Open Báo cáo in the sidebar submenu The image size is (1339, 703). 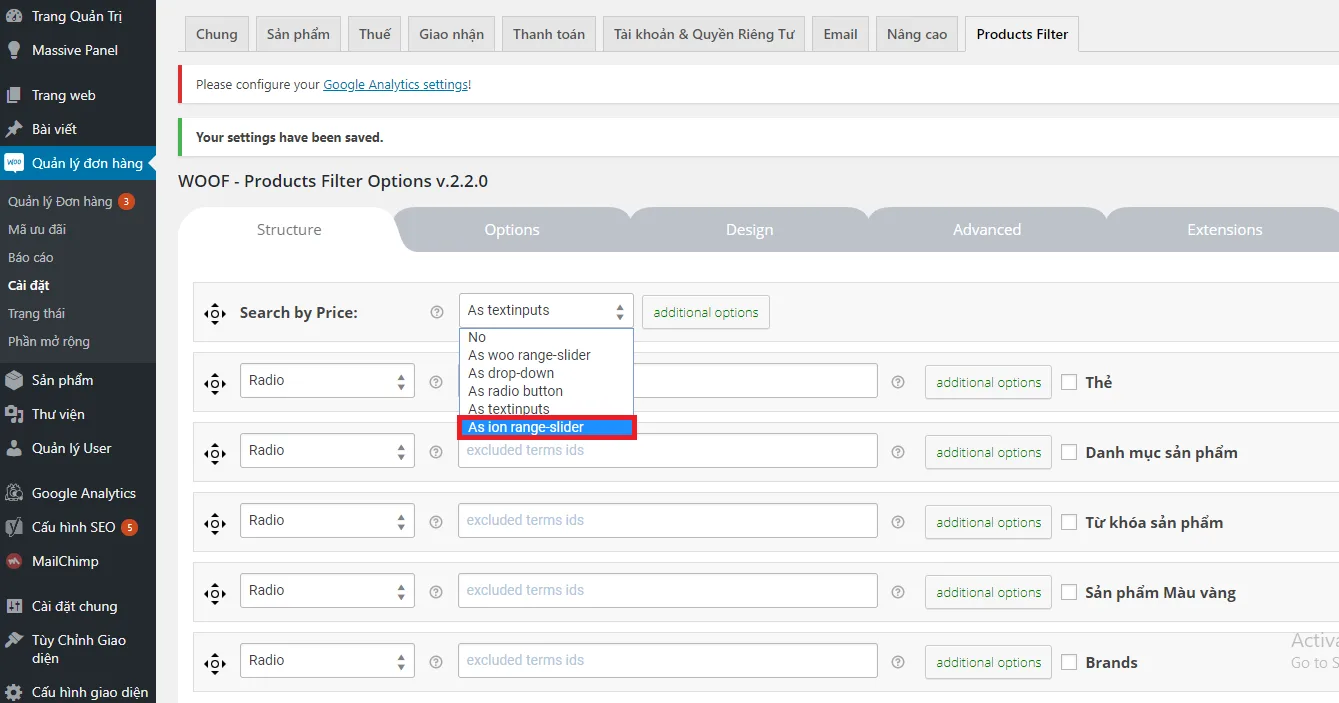pos(31,257)
